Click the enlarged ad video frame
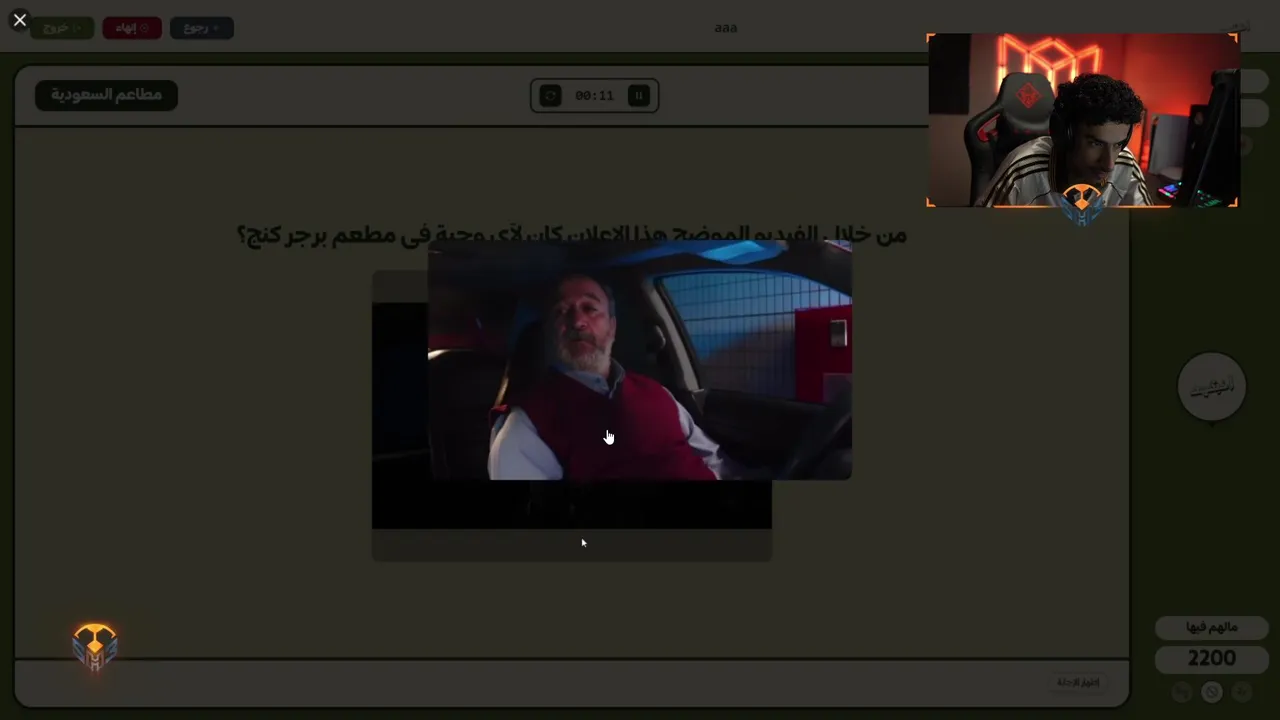The width and height of the screenshot is (1280, 720). pyautogui.click(x=640, y=360)
